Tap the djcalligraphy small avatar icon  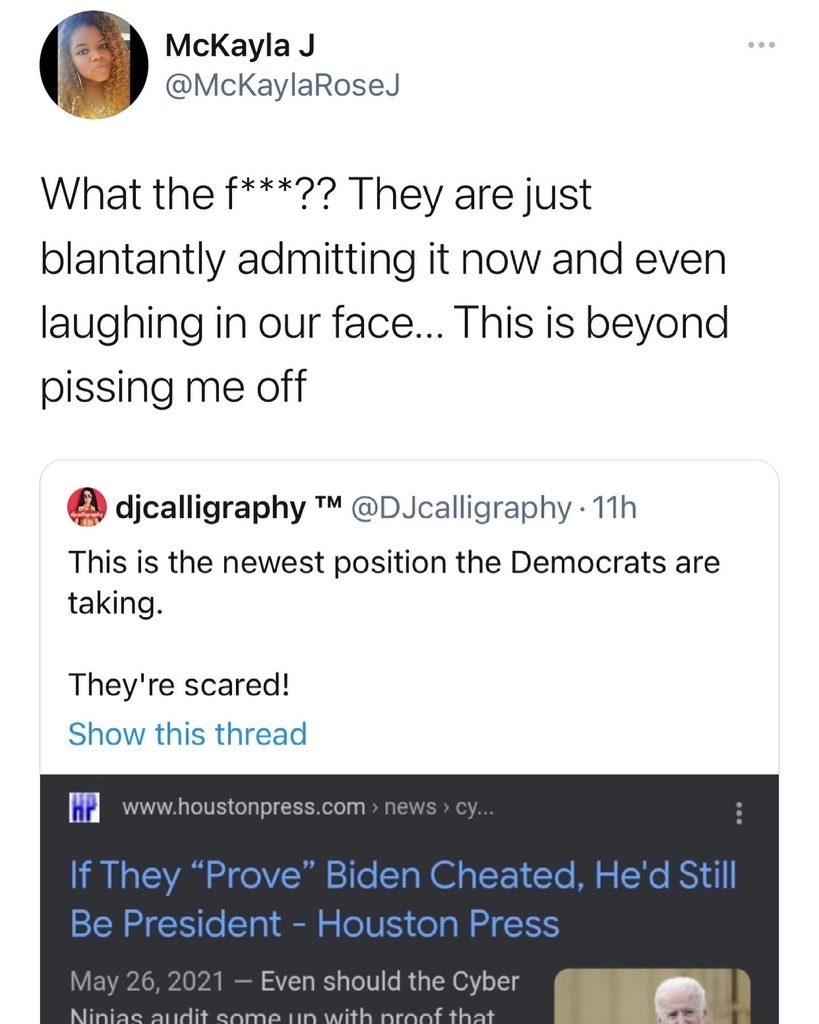(86, 507)
